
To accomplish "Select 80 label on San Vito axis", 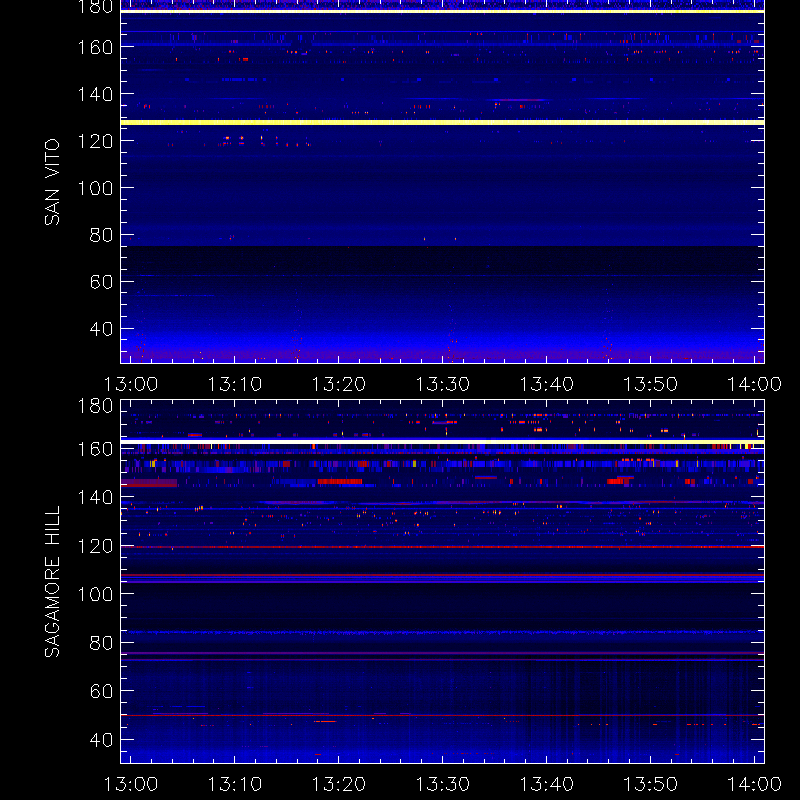I will pyautogui.click(x=101, y=235).
